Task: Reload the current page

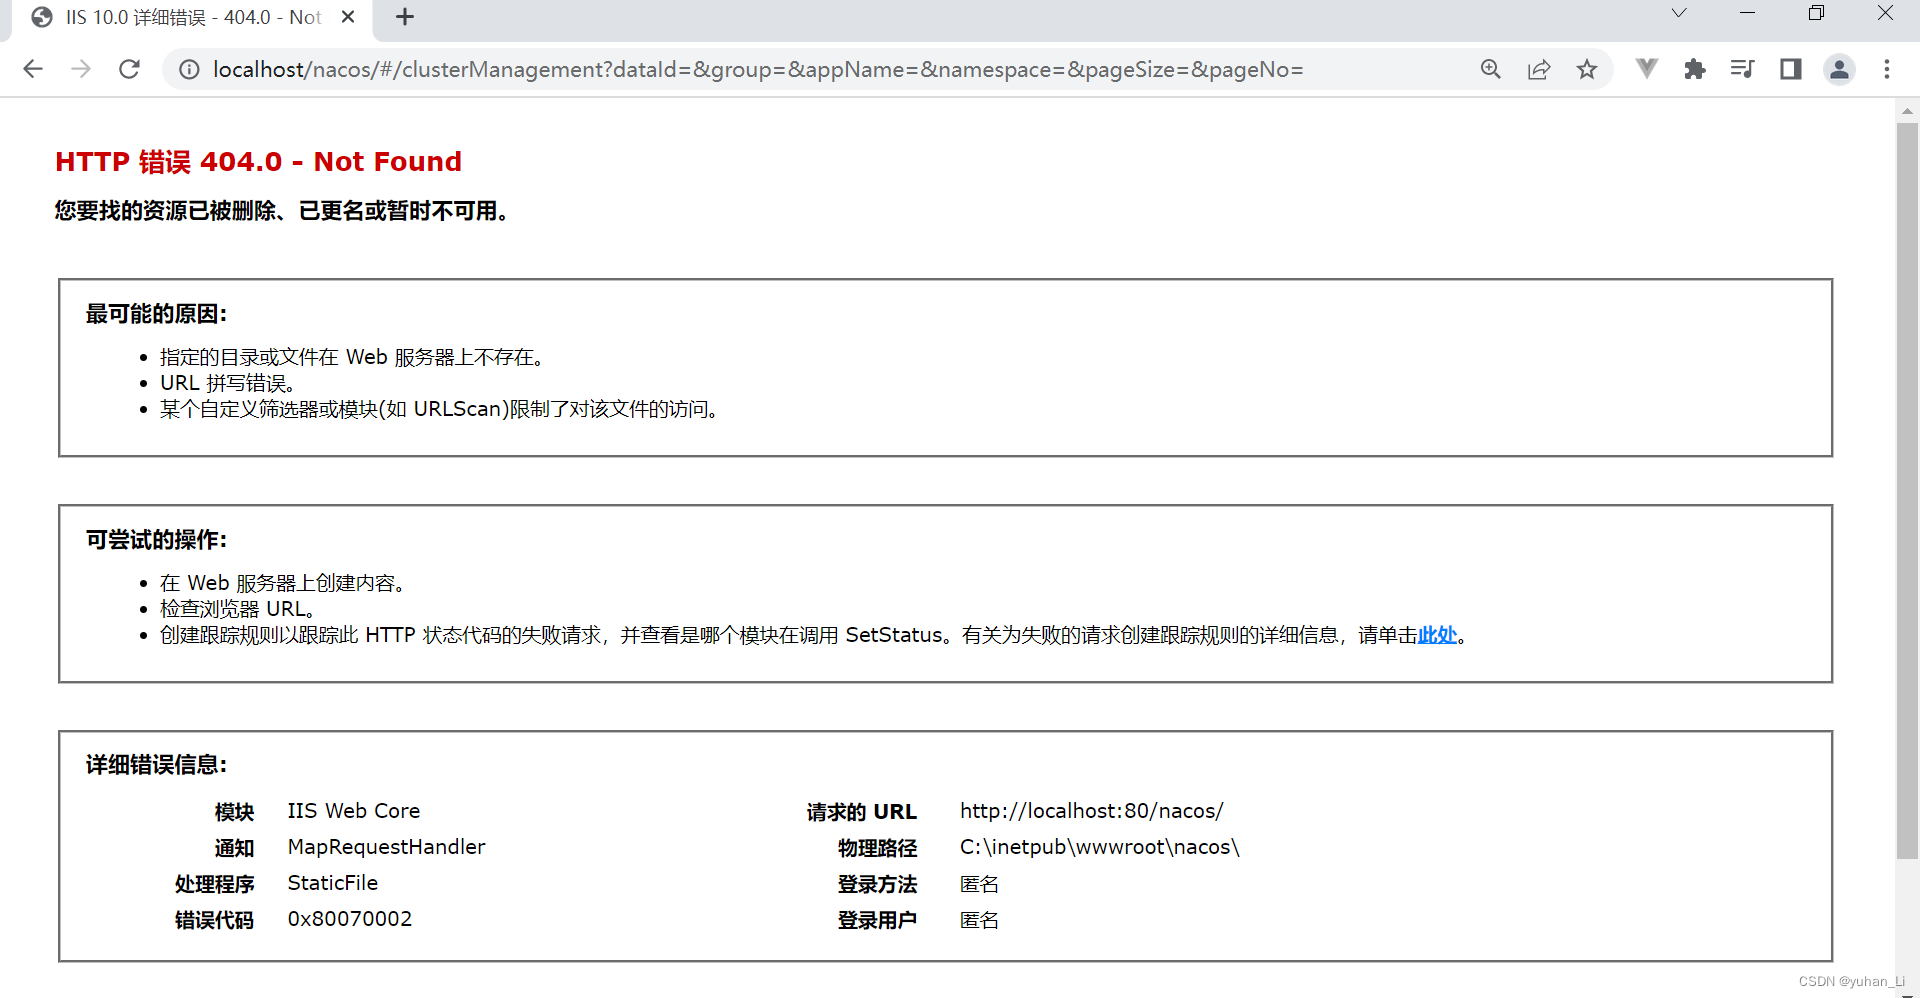Action: pyautogui.click(x=129, y=69)
